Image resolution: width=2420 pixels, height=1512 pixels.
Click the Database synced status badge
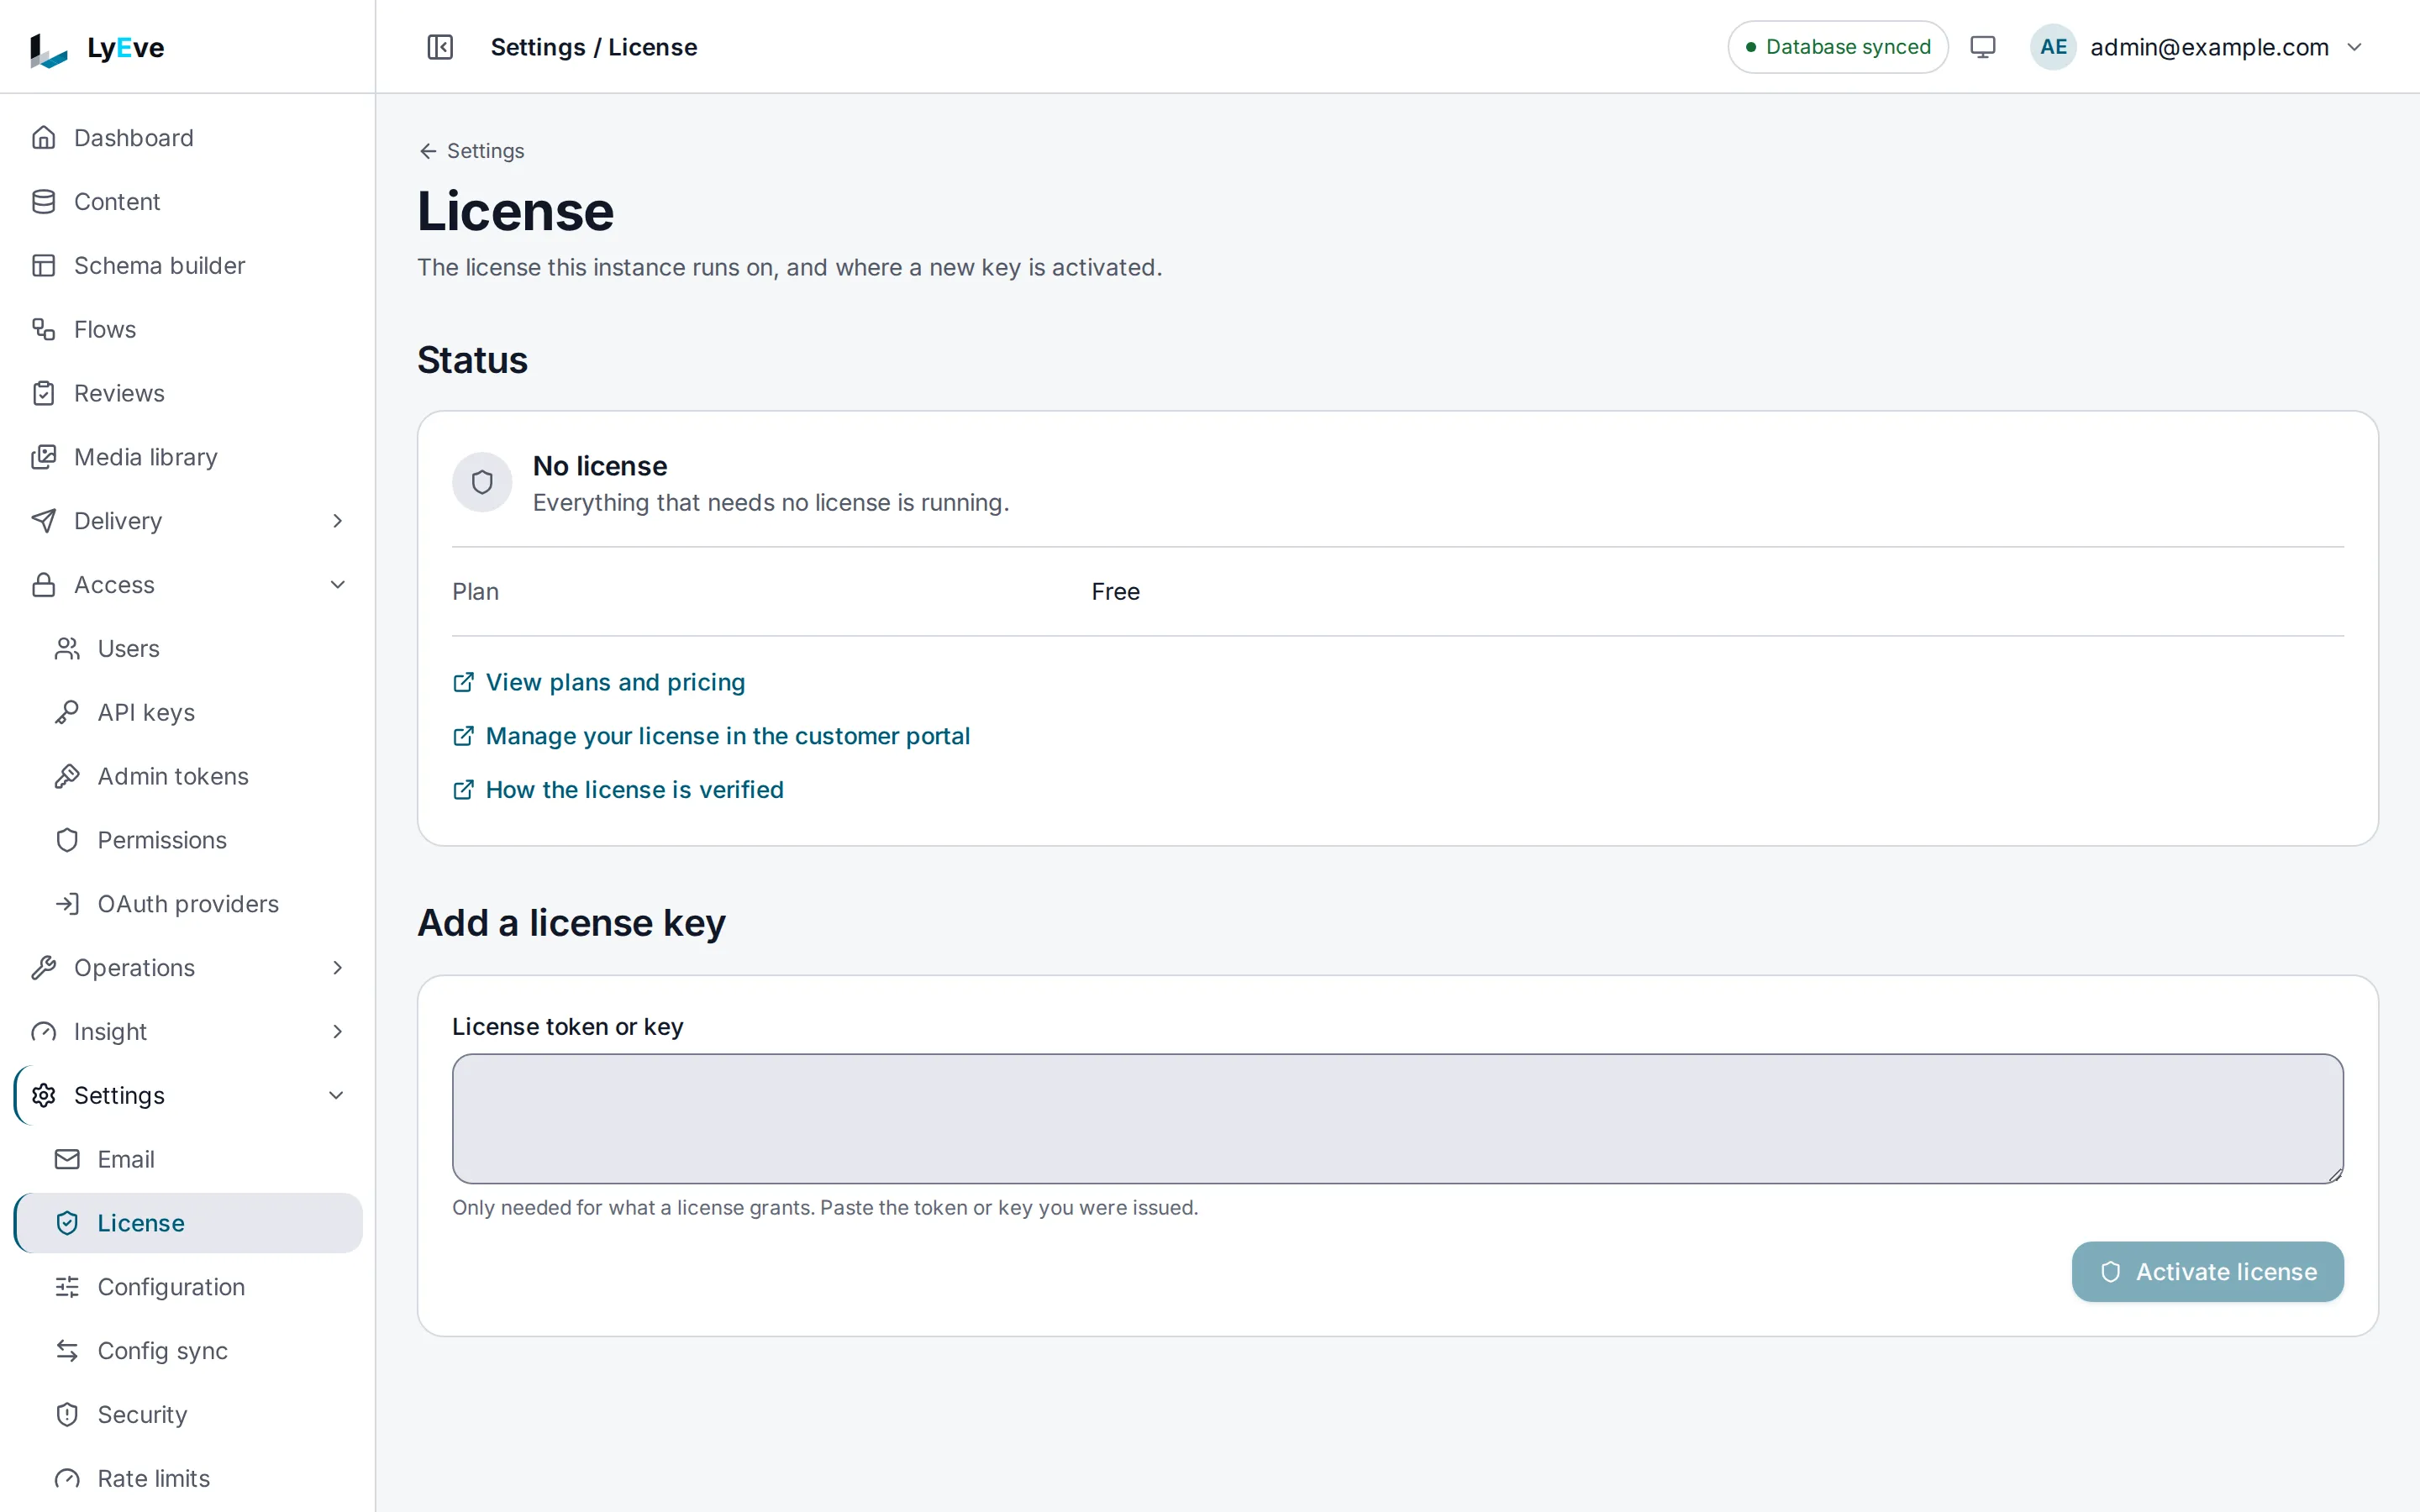click(x=1838, y=47)
